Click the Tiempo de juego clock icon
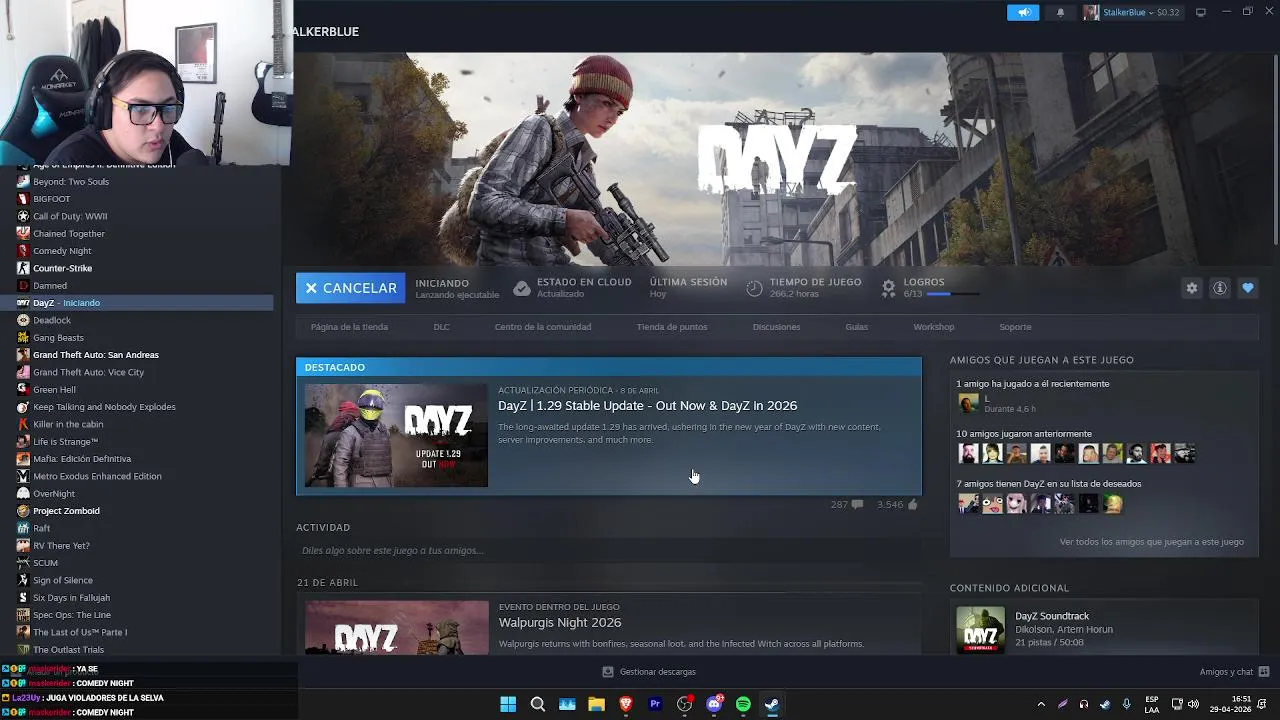 click(754, 288)
